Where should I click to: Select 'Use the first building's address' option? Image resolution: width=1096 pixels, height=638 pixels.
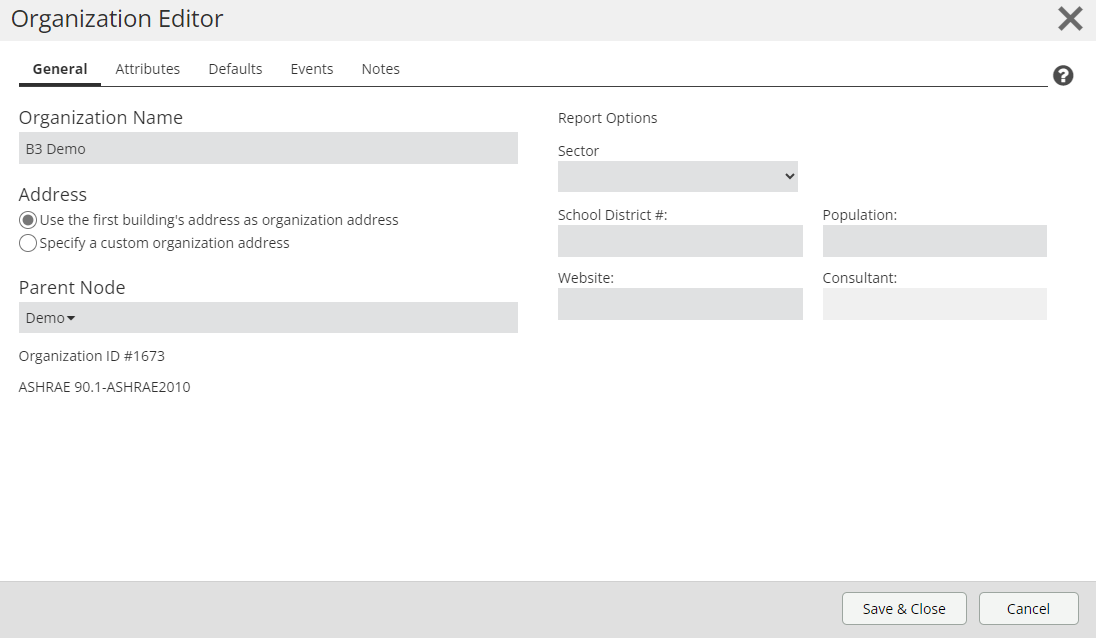click(28, 220)
